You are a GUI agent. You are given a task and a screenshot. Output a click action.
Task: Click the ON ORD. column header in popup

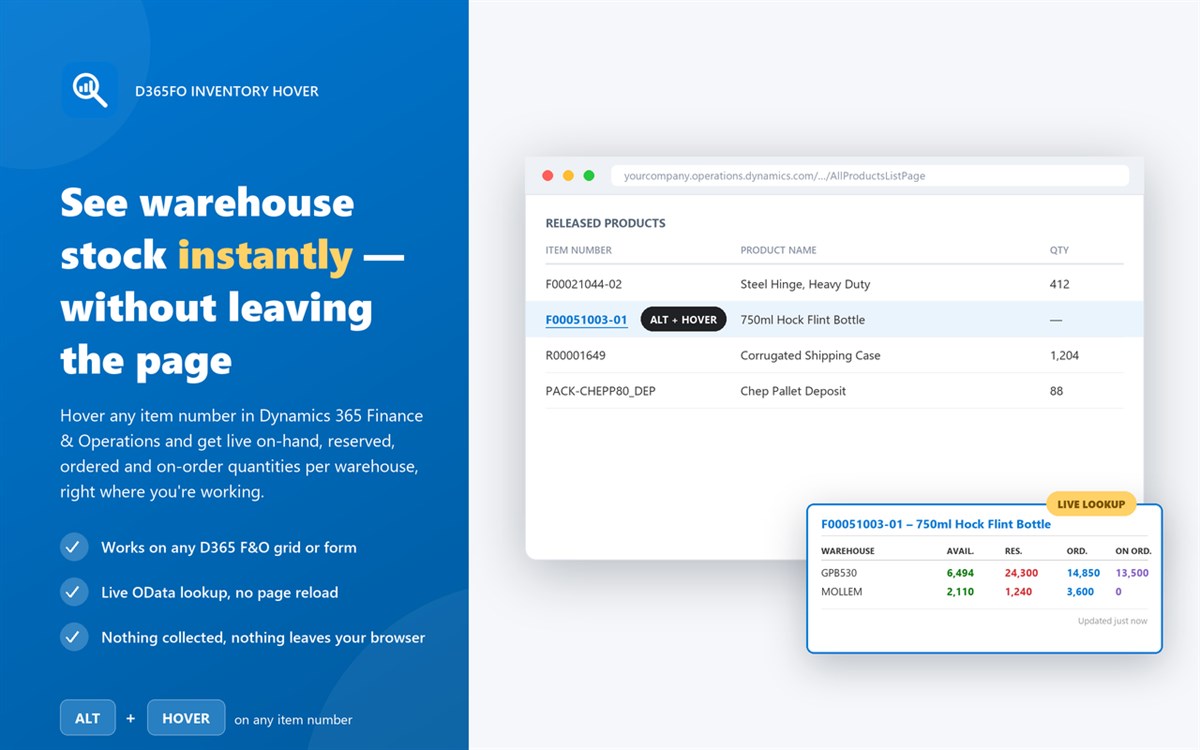[1133, 551]
